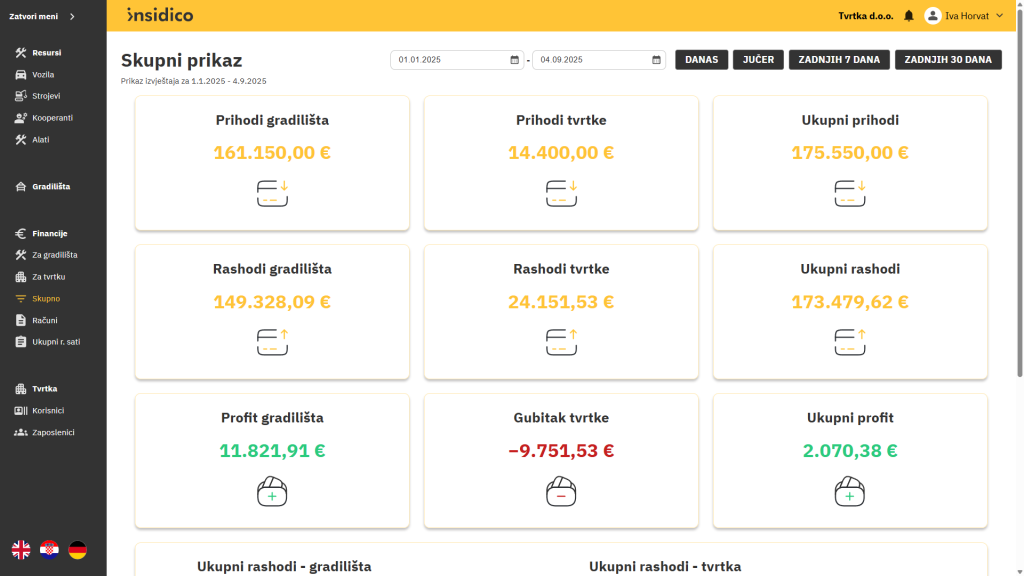The width and height of the screenshot is (1024, 576).
Task: Open the start date calendar picker
Action: [x=513, y=59]
